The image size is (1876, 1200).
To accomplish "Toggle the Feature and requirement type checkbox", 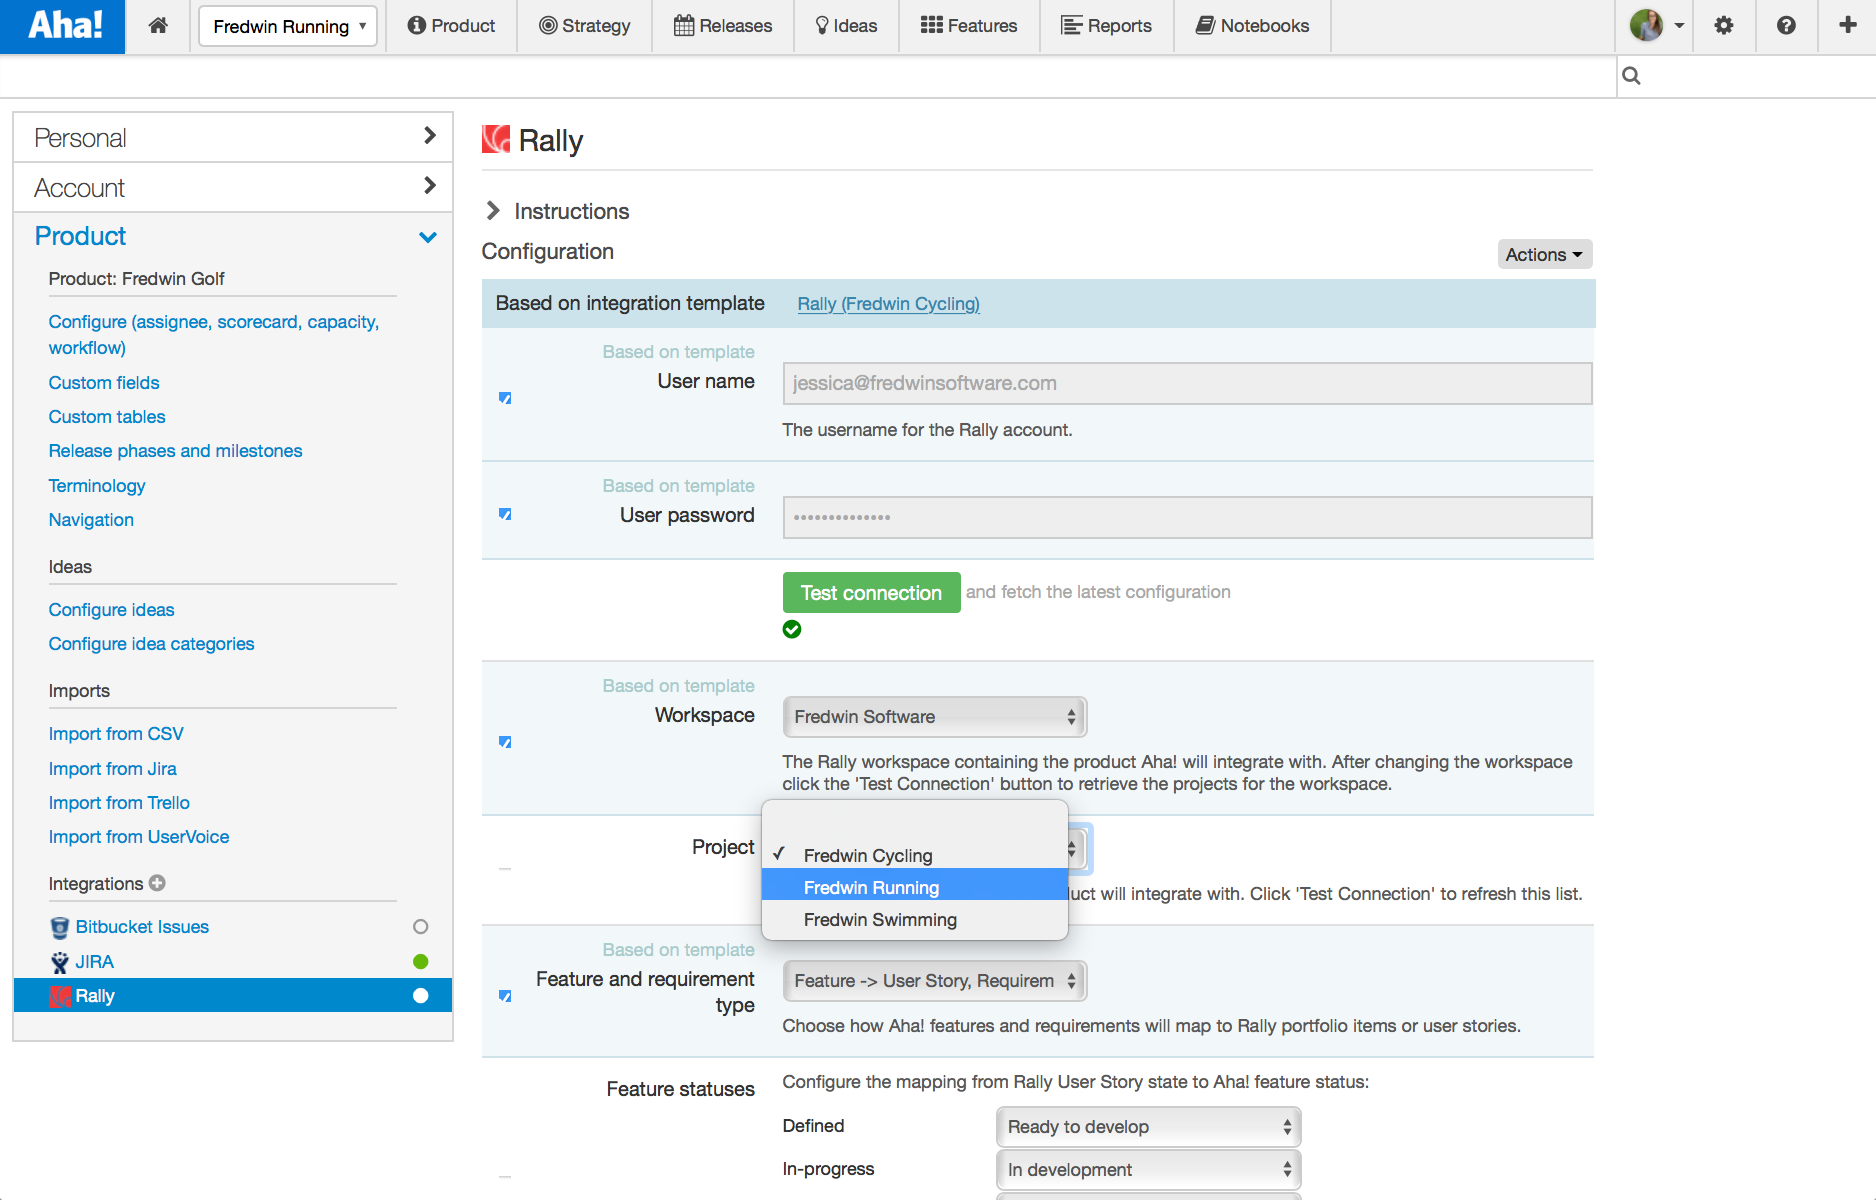I will click(x=504, y=996).
